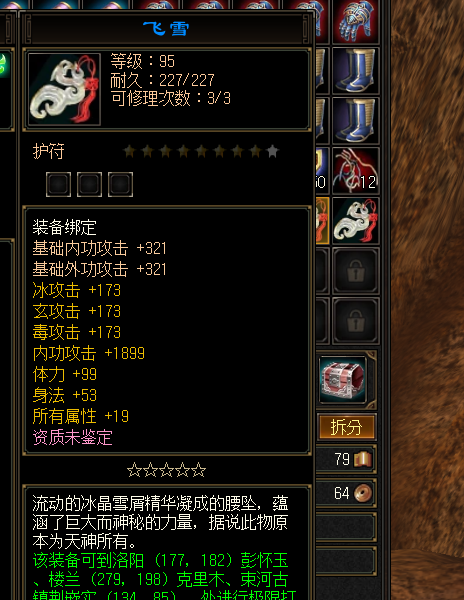The image size is (464, 600).
Task: Click the scroll currency icon beside 79
Action: 363,459
